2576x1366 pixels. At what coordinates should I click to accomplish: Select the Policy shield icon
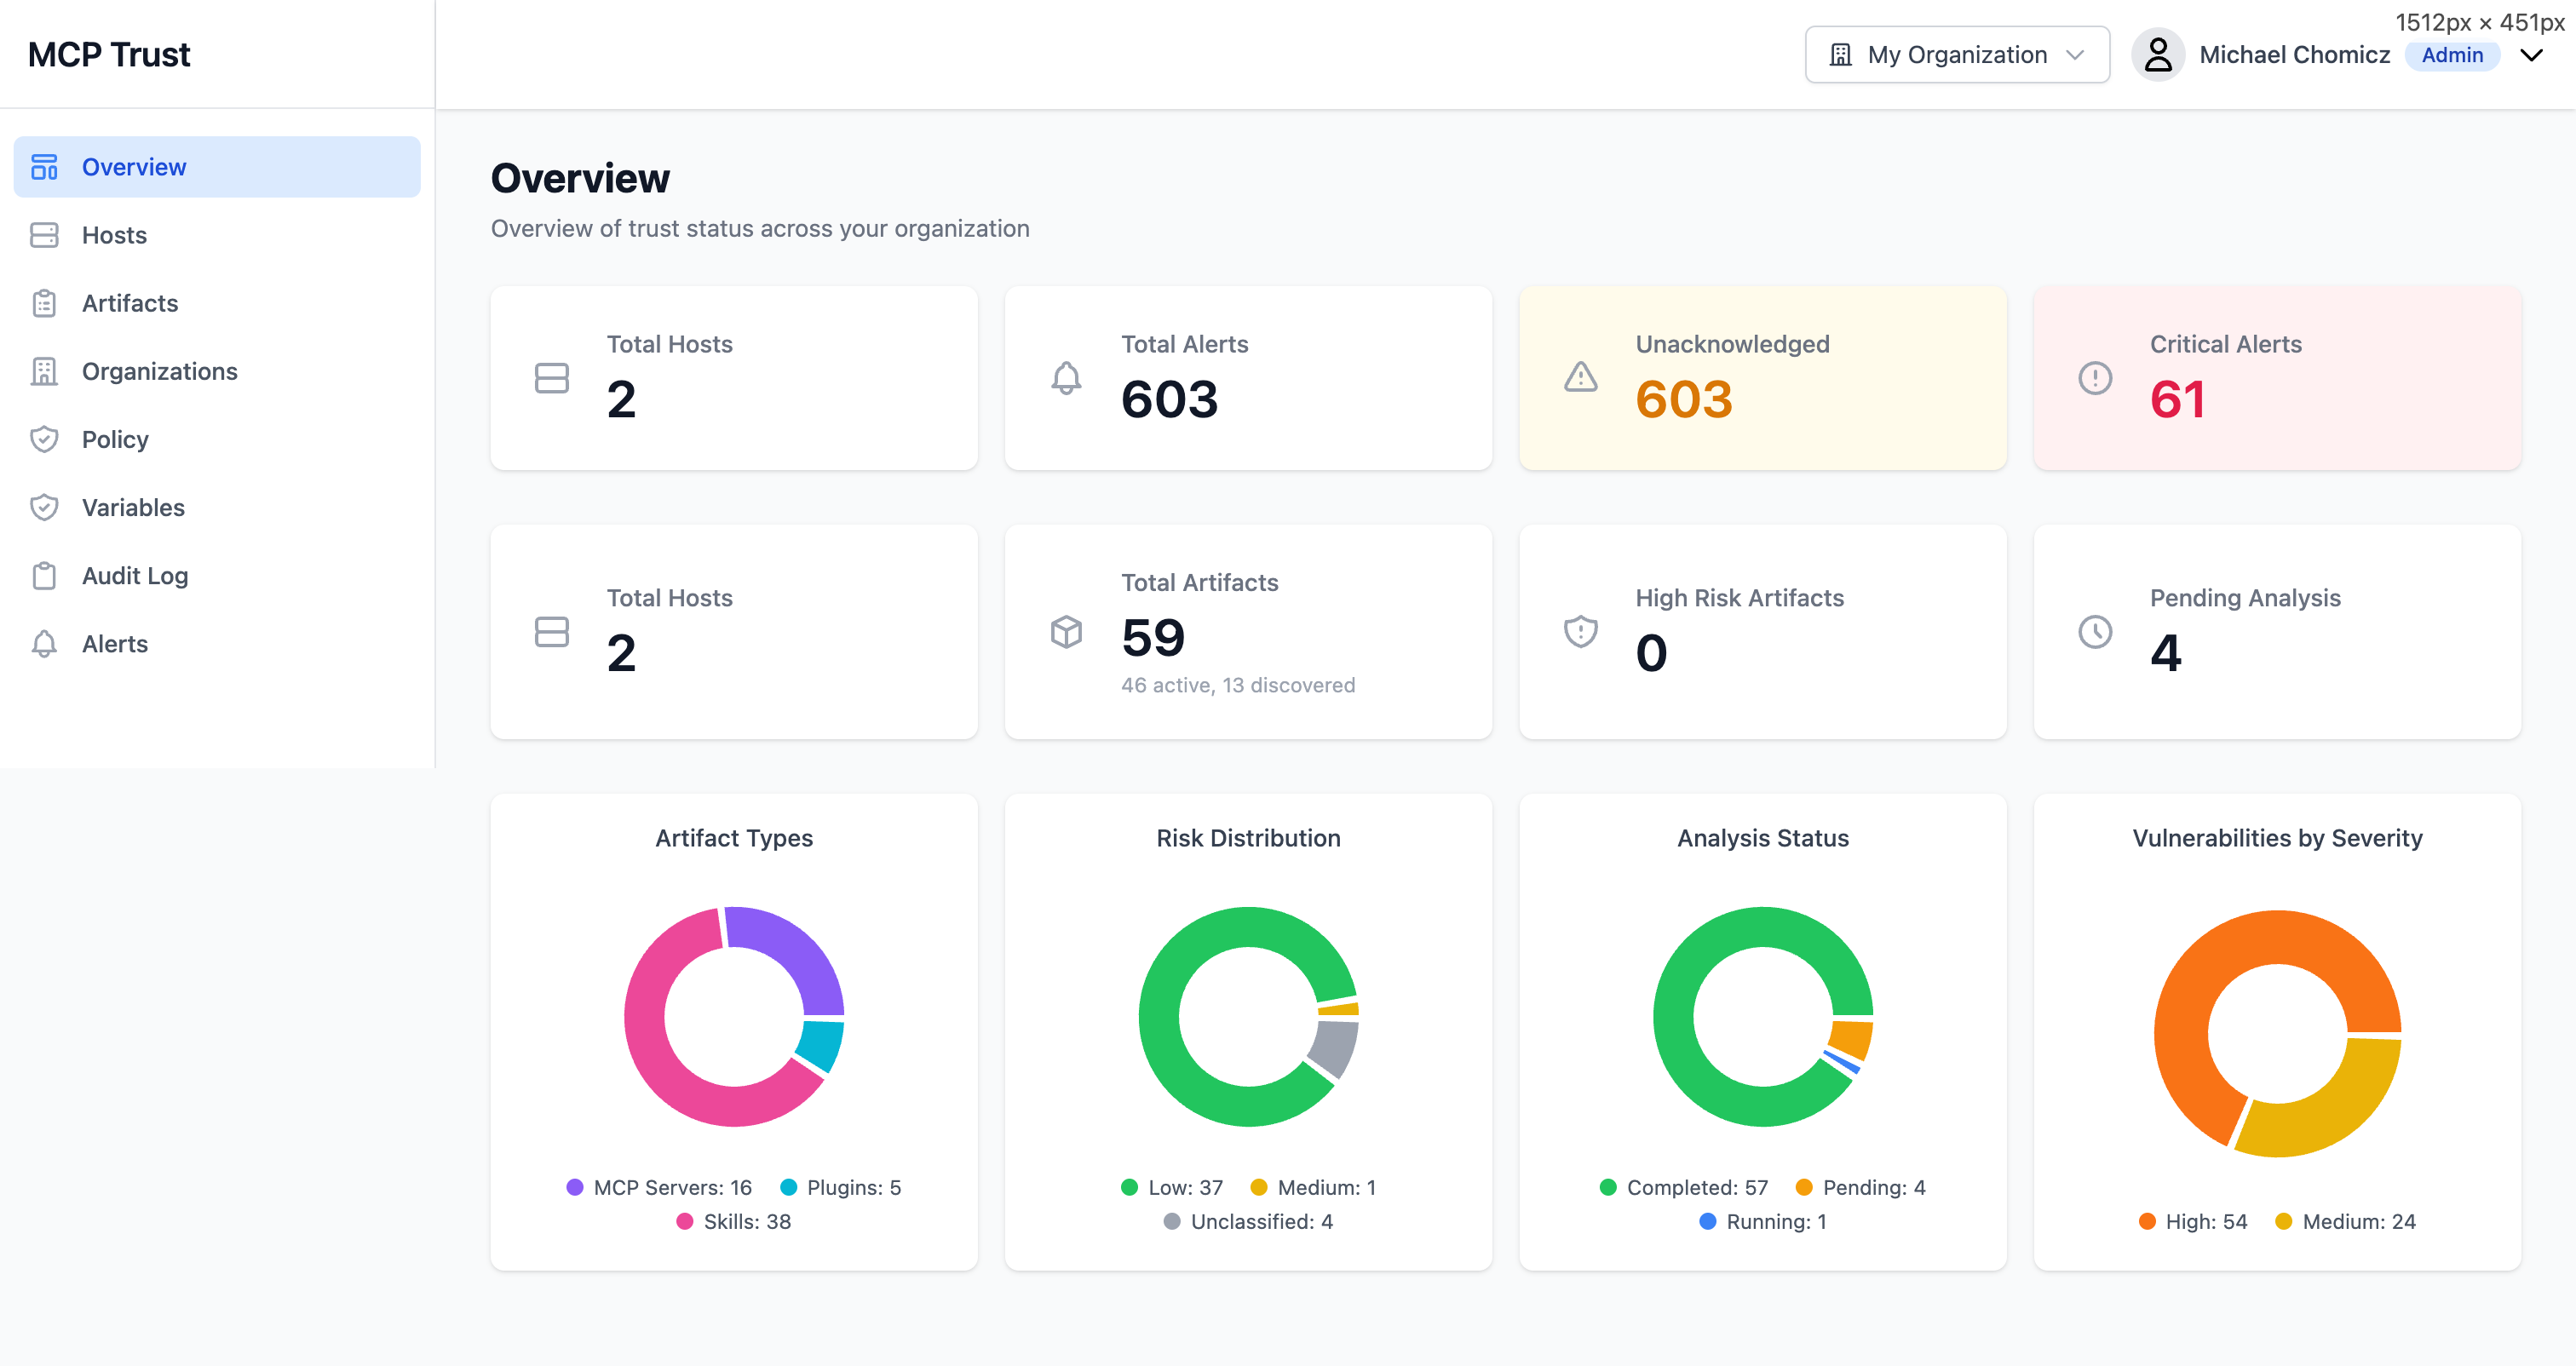point(44,439)
